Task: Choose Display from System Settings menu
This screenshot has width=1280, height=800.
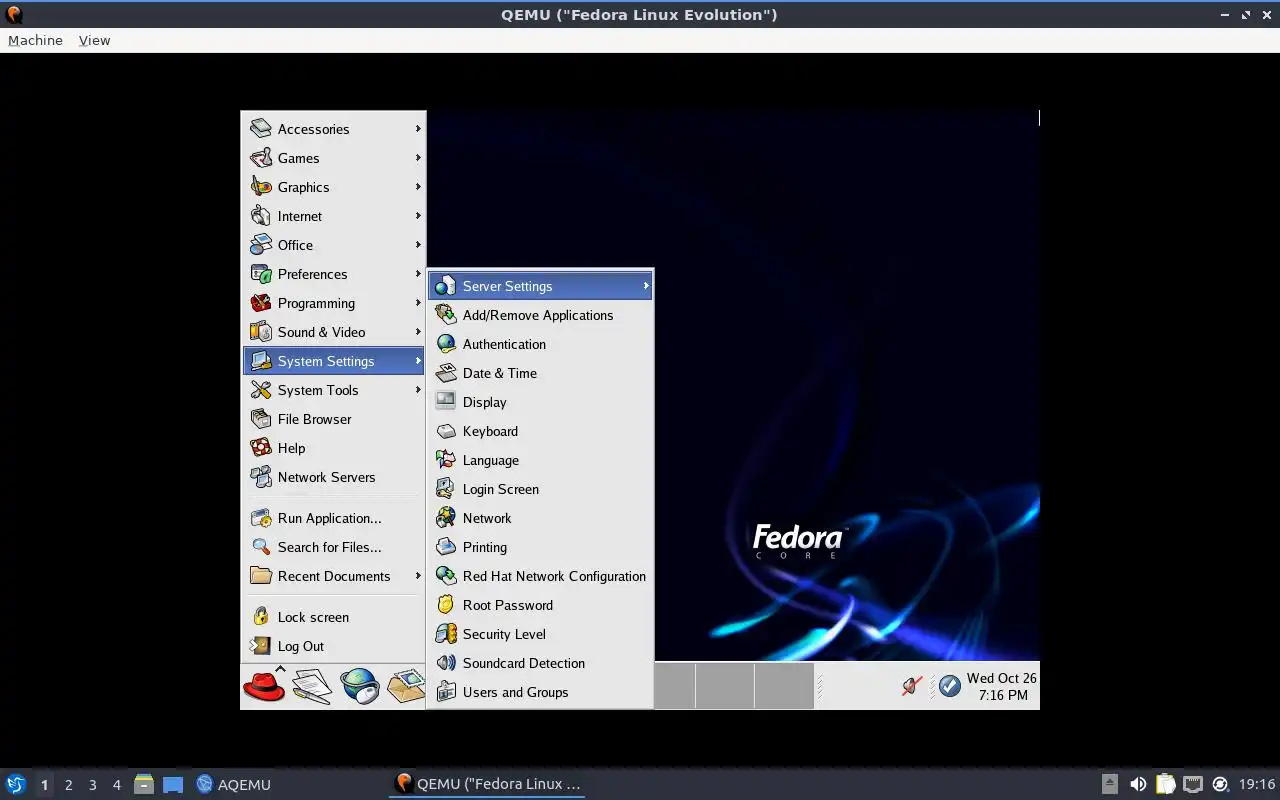Action: point(540,402)
